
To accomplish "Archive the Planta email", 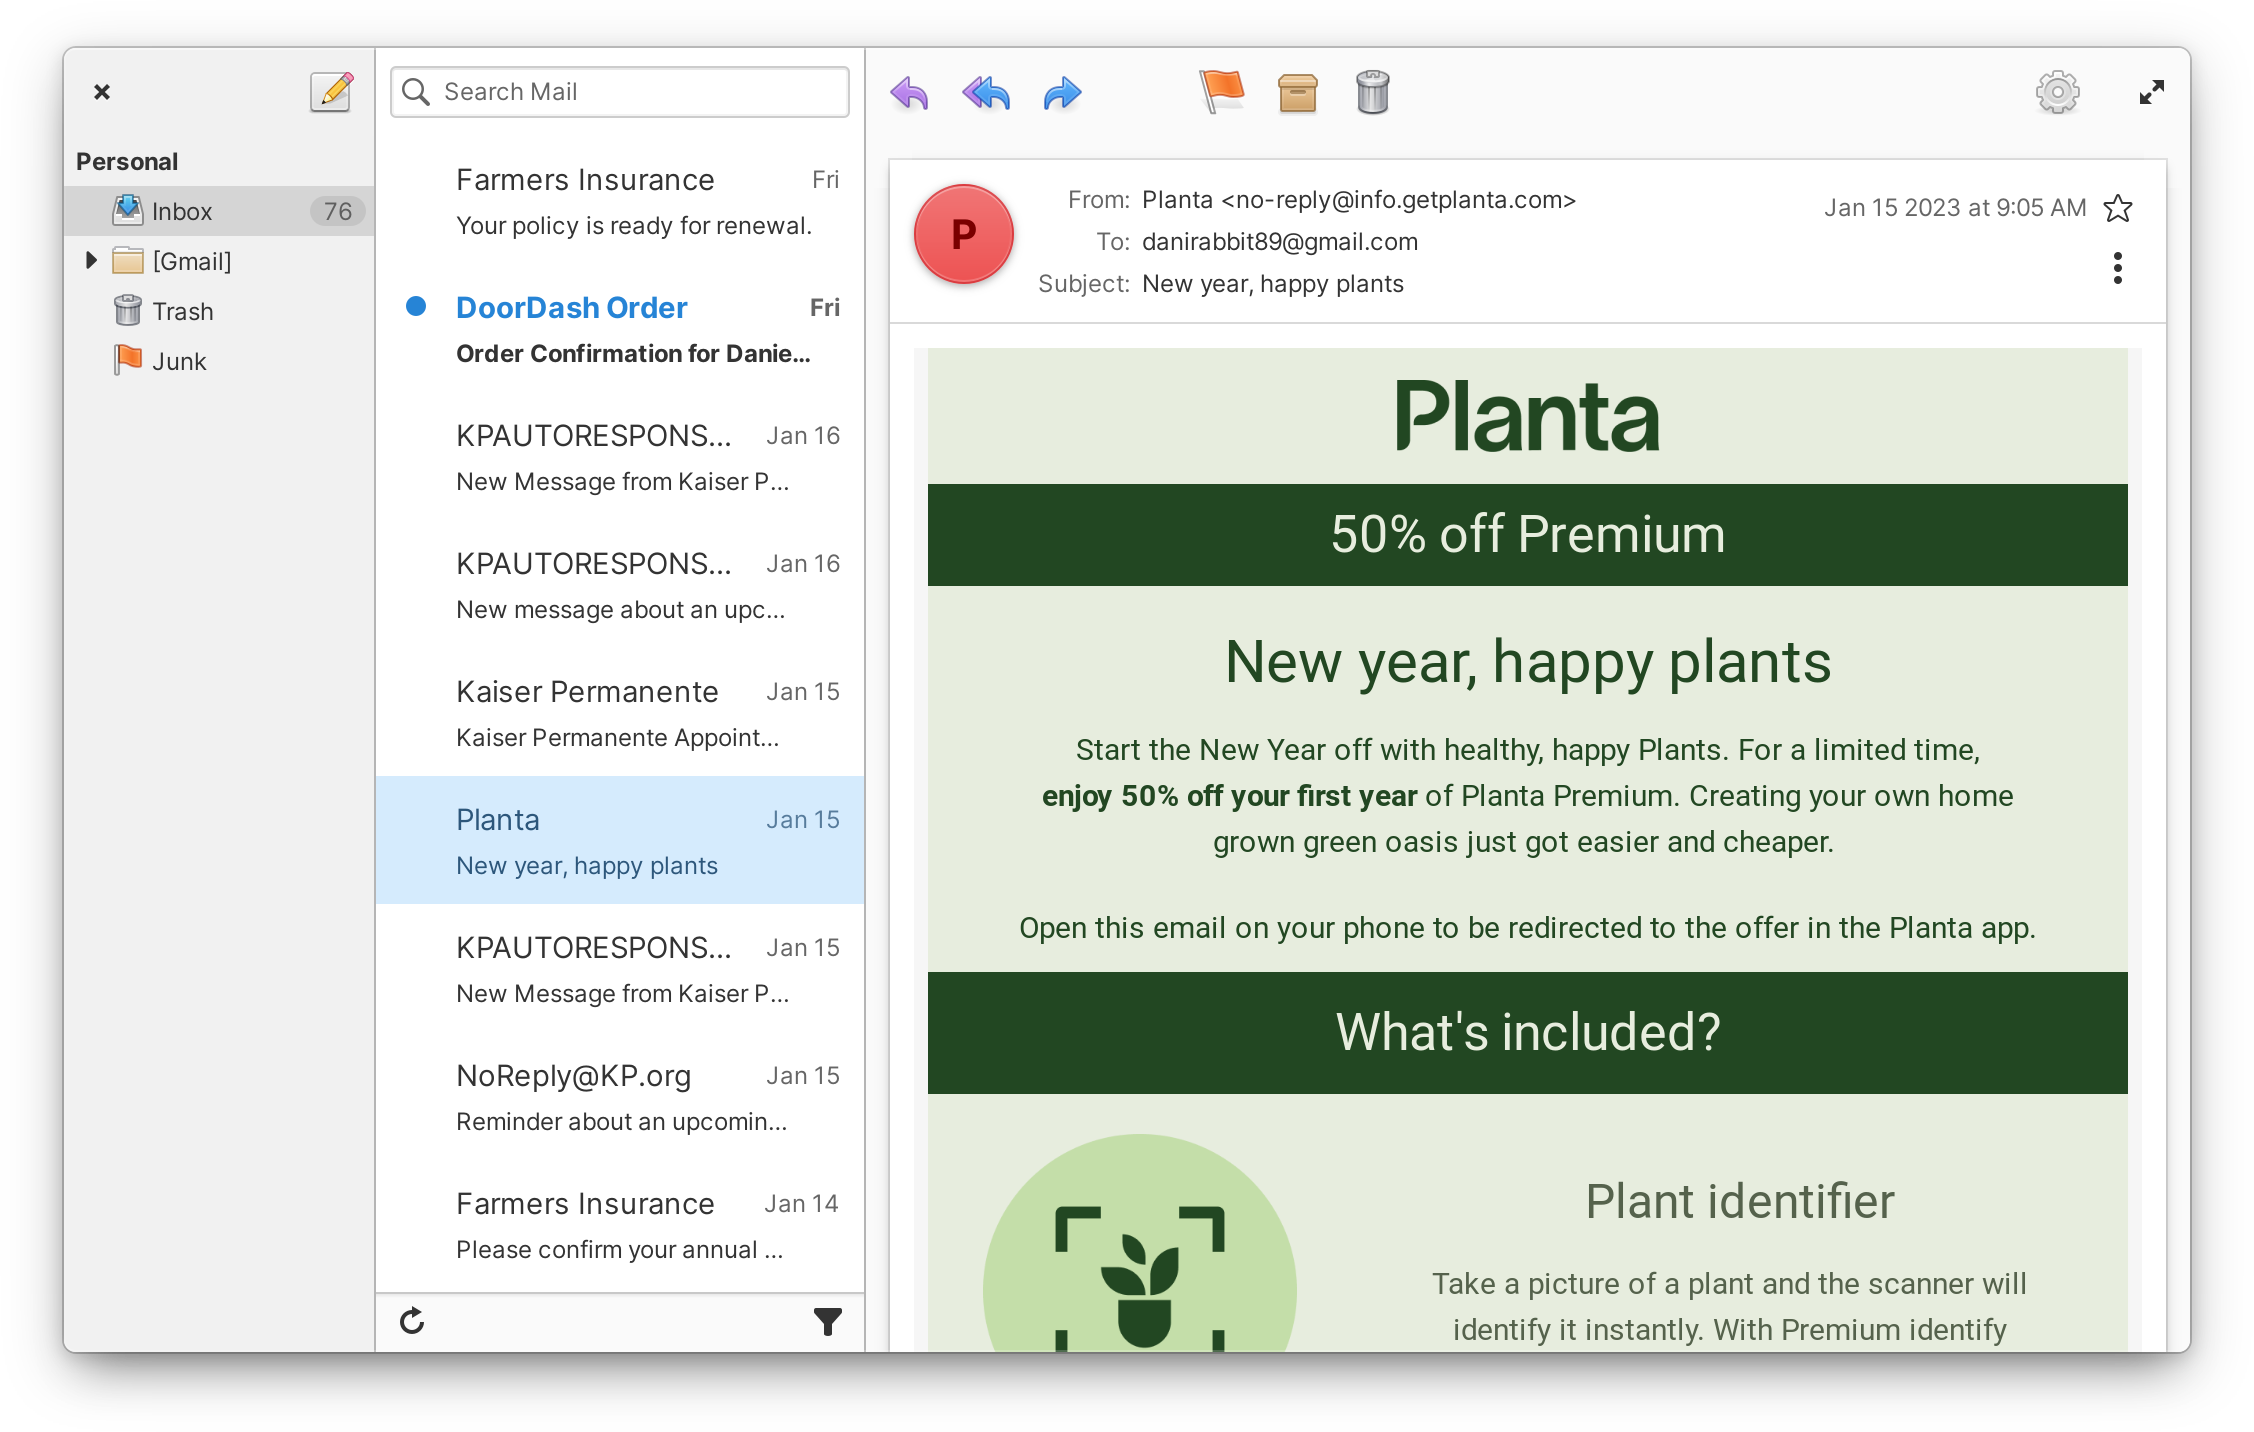I will coord(1297,92).
